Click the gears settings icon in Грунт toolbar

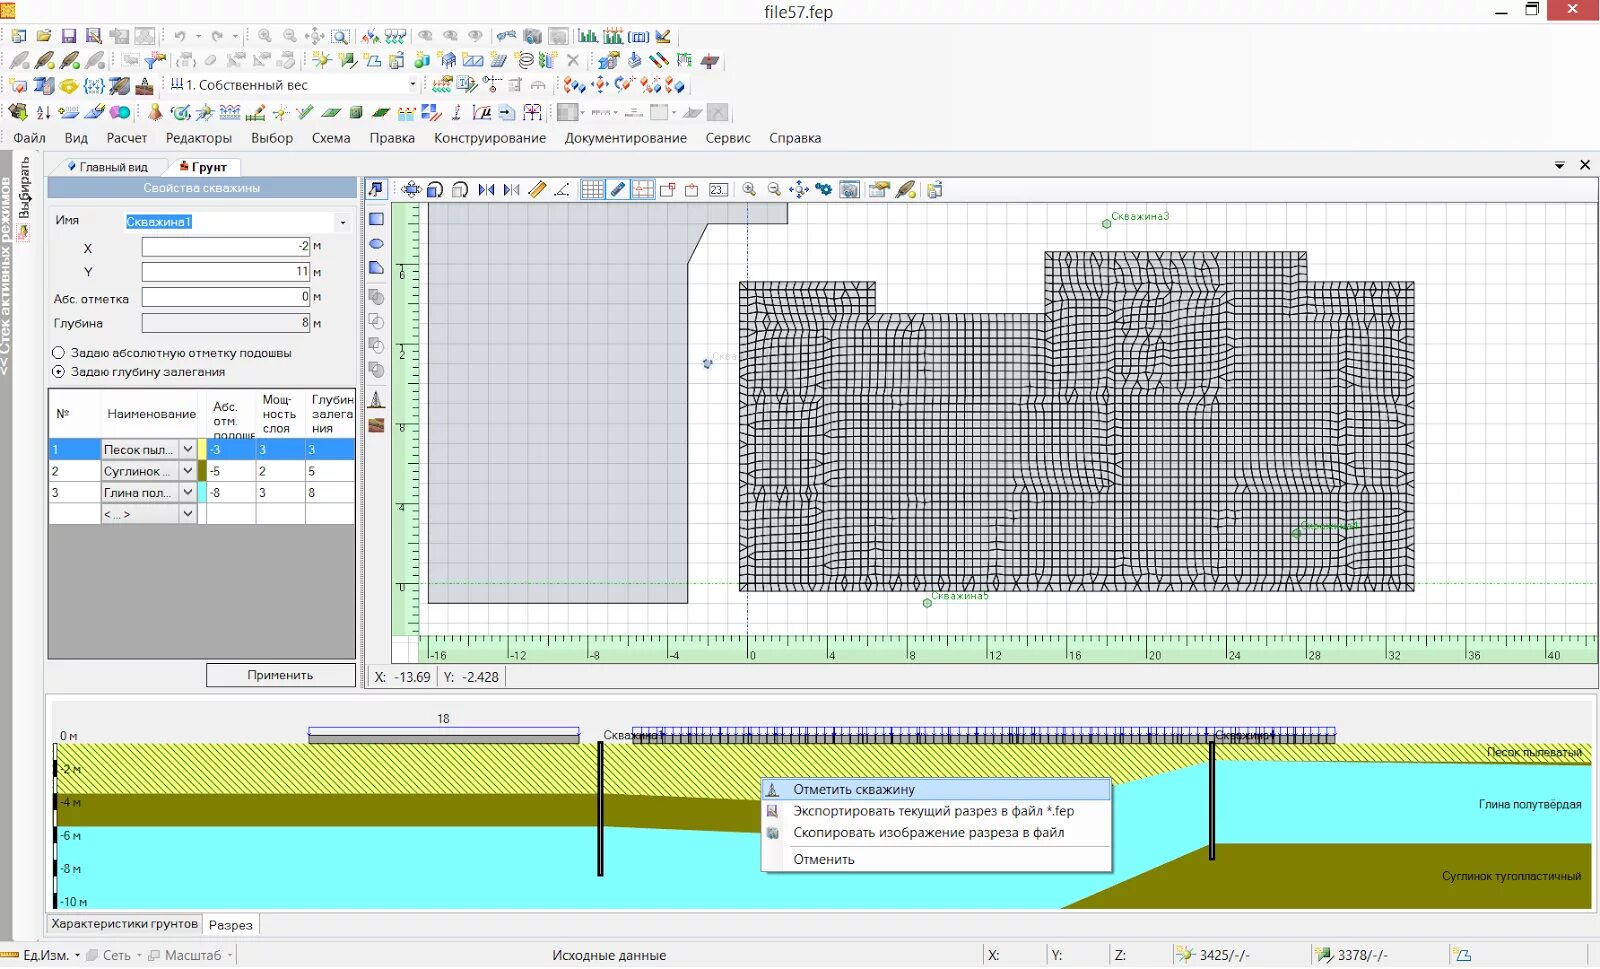pos(824,190)
